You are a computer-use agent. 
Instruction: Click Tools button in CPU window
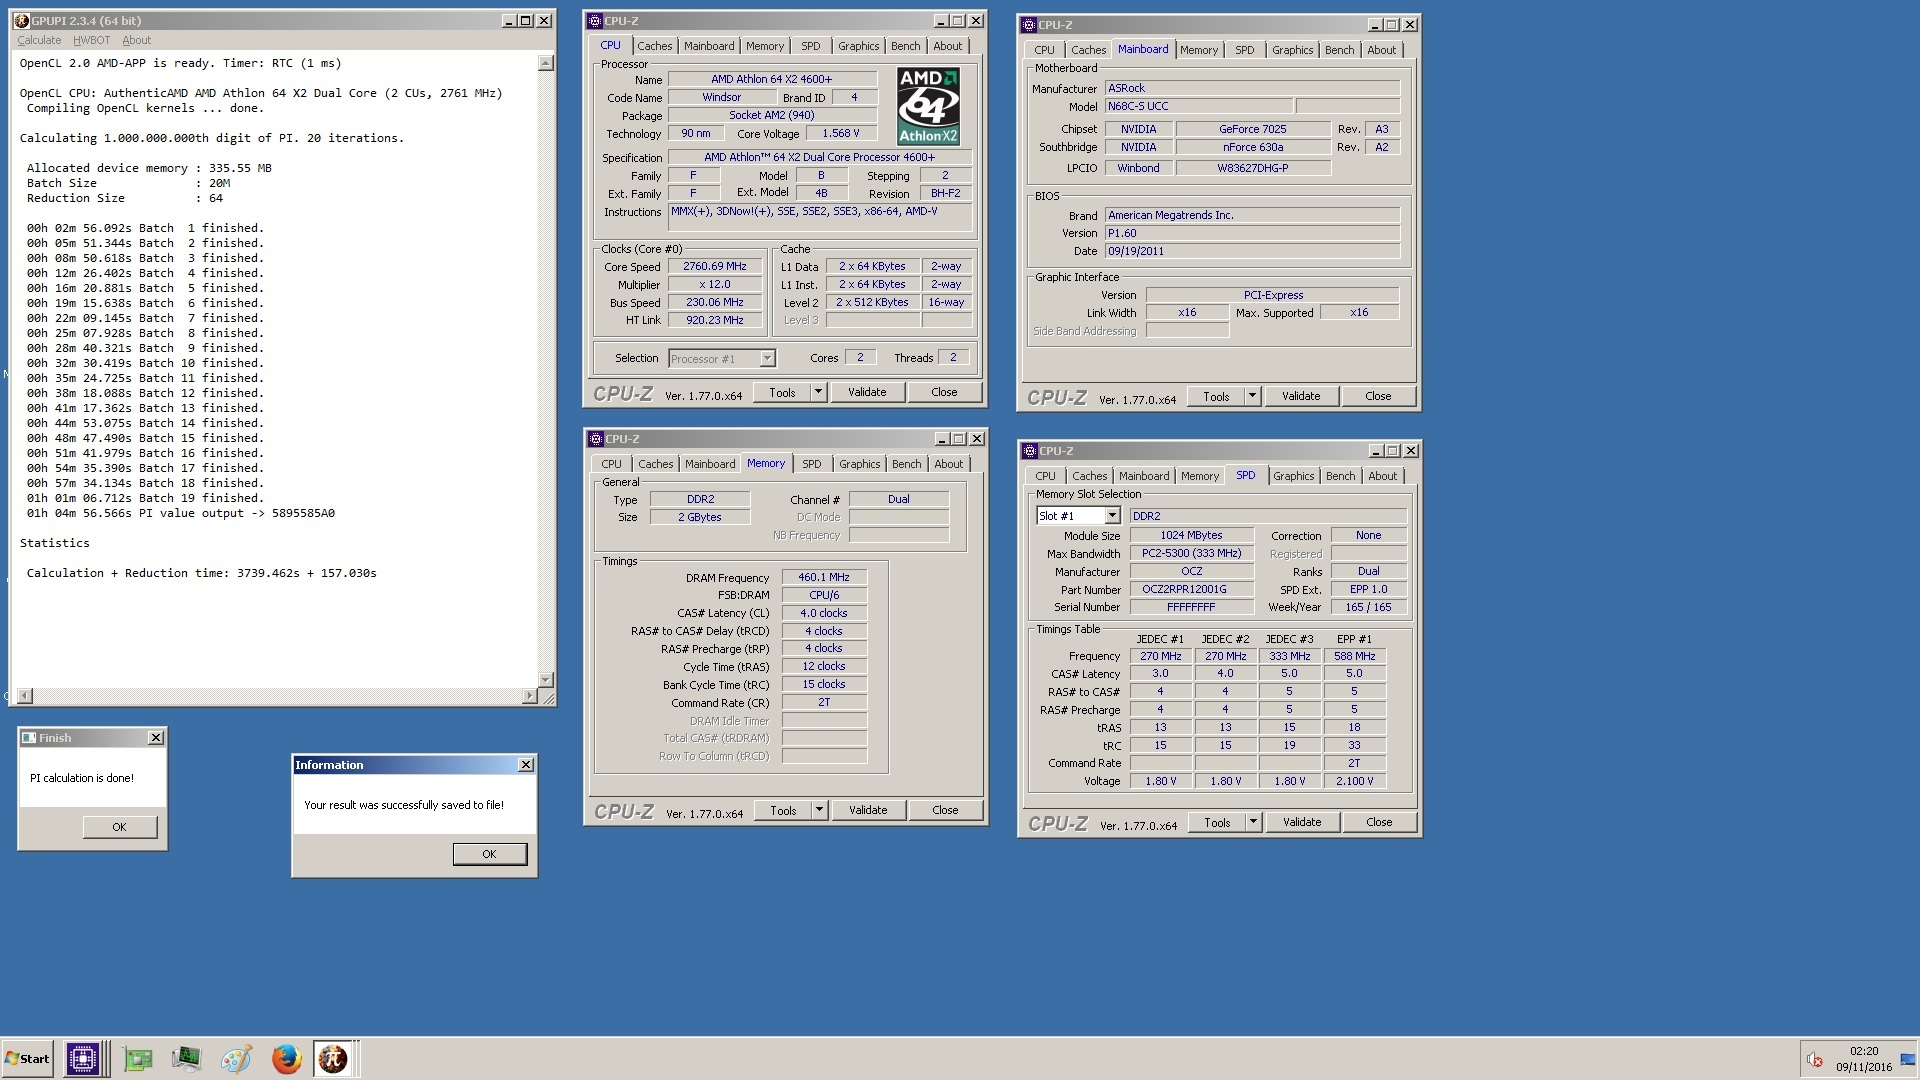coord(782,392)
